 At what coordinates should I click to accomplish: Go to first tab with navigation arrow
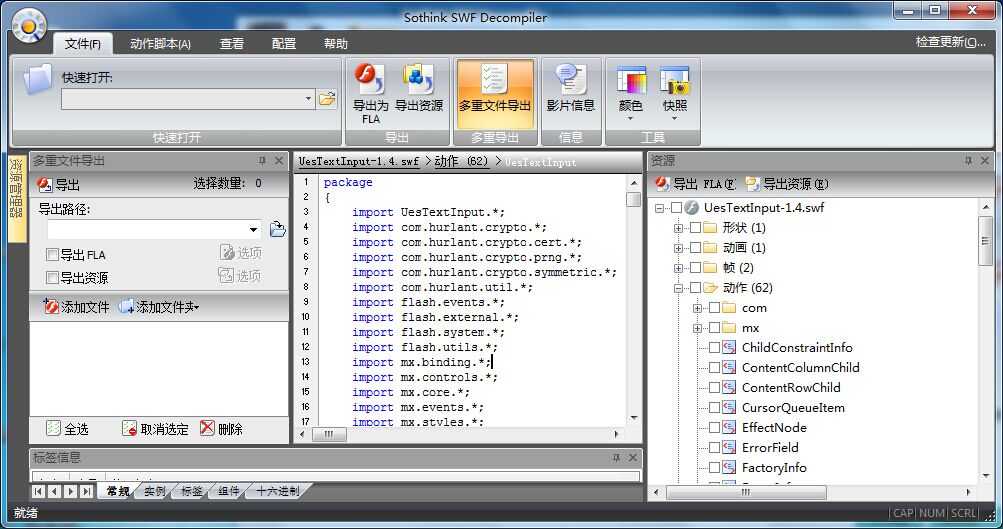(x=38, y=491)
